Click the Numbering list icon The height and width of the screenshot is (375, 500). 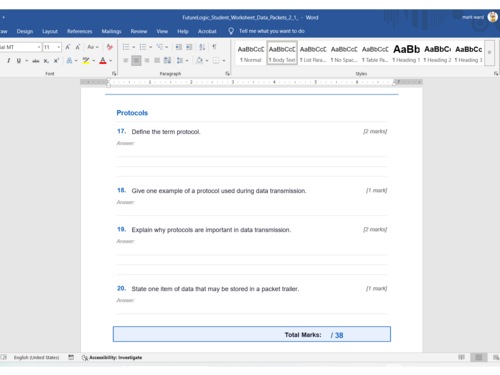coord(143,47)
